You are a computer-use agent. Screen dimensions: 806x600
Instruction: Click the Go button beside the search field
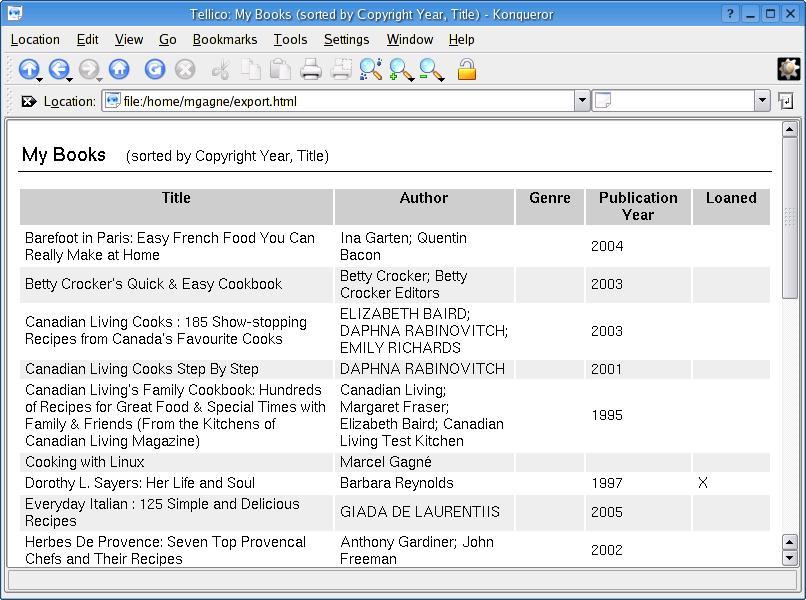click(x=786, y=101)
